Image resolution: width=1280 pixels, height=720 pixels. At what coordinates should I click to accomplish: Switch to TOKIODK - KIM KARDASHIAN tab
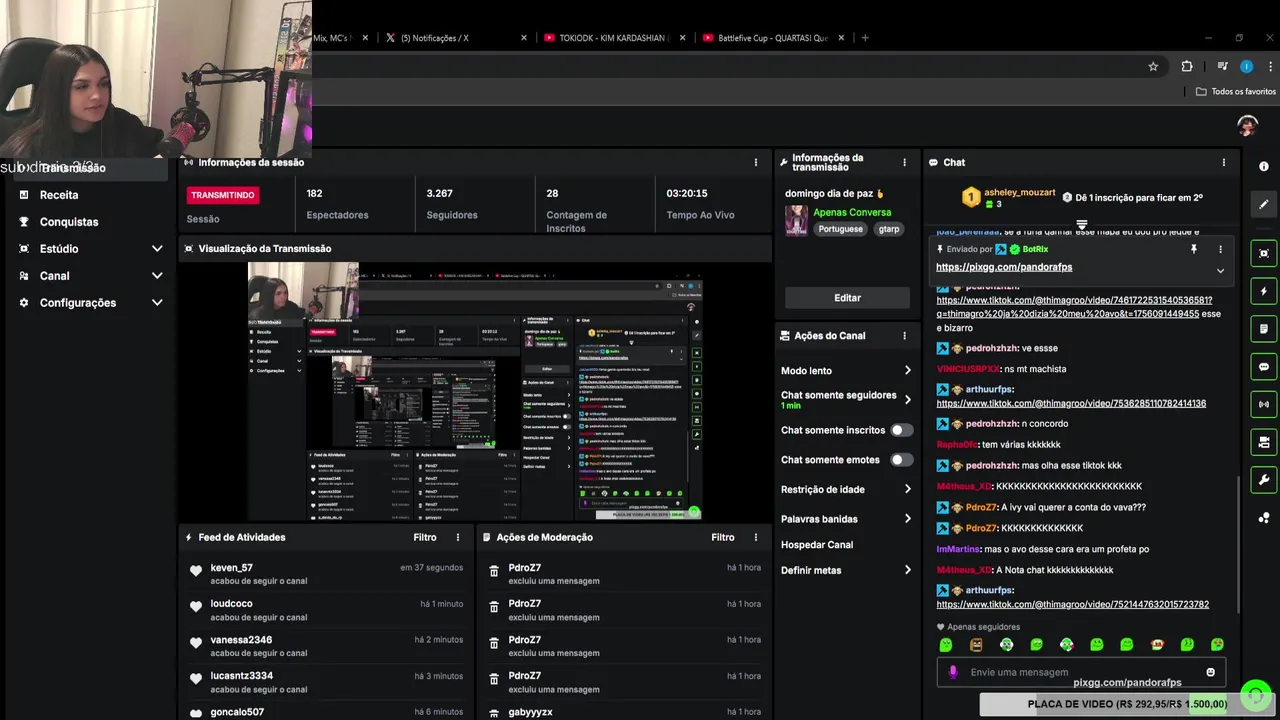[x=614, y=38]
